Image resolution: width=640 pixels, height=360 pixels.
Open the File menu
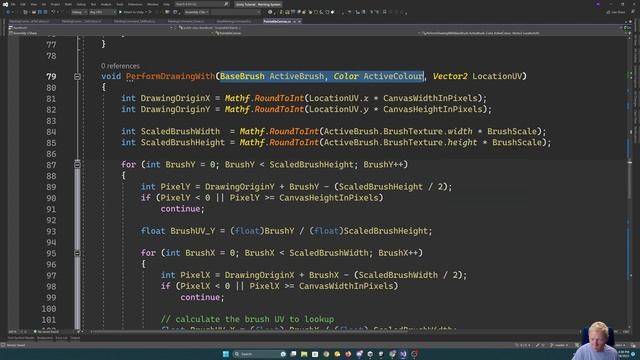pos(13,4)
